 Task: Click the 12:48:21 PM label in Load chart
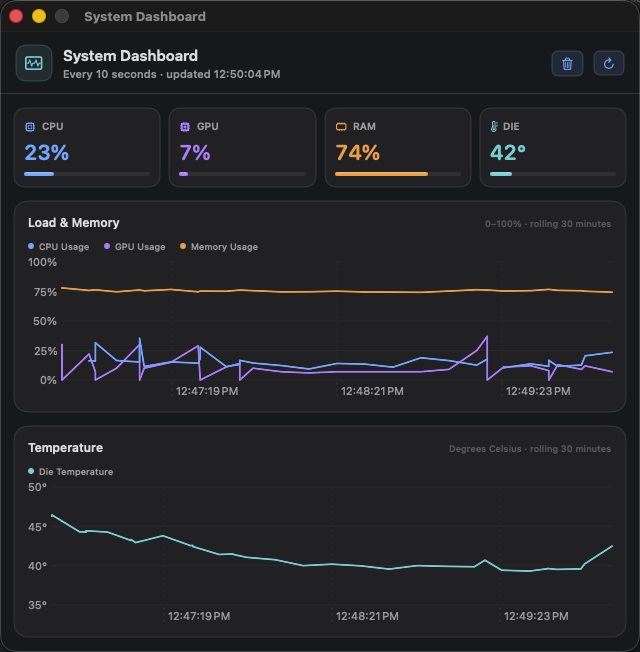pos(372,391)
